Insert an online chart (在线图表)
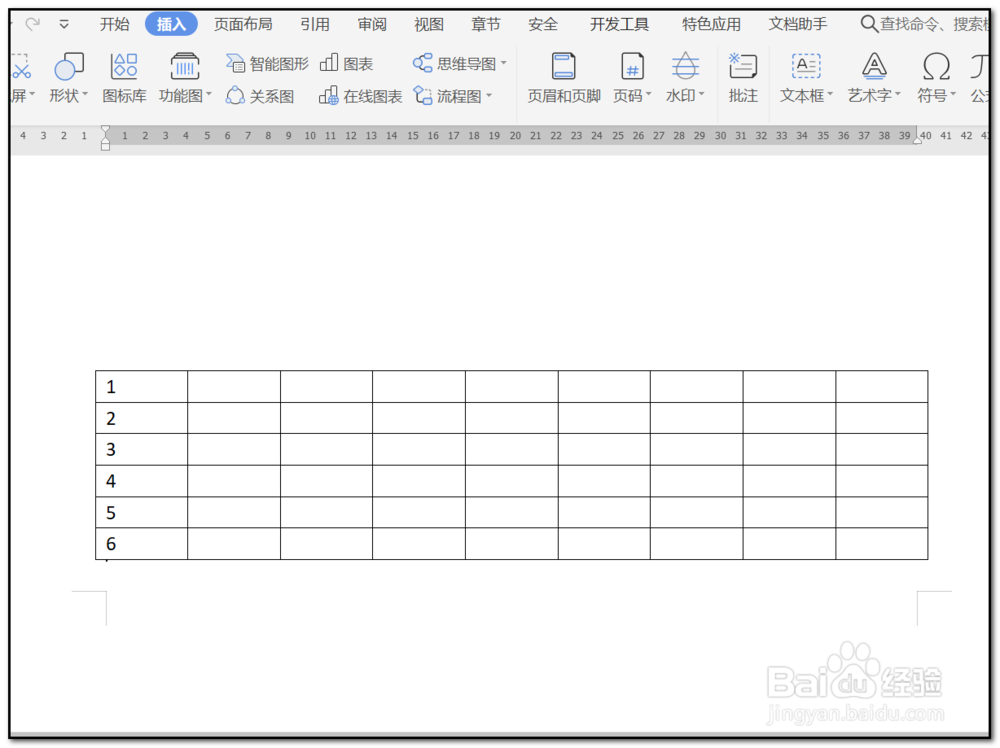The image size is (1000, 748). (360, 96)
